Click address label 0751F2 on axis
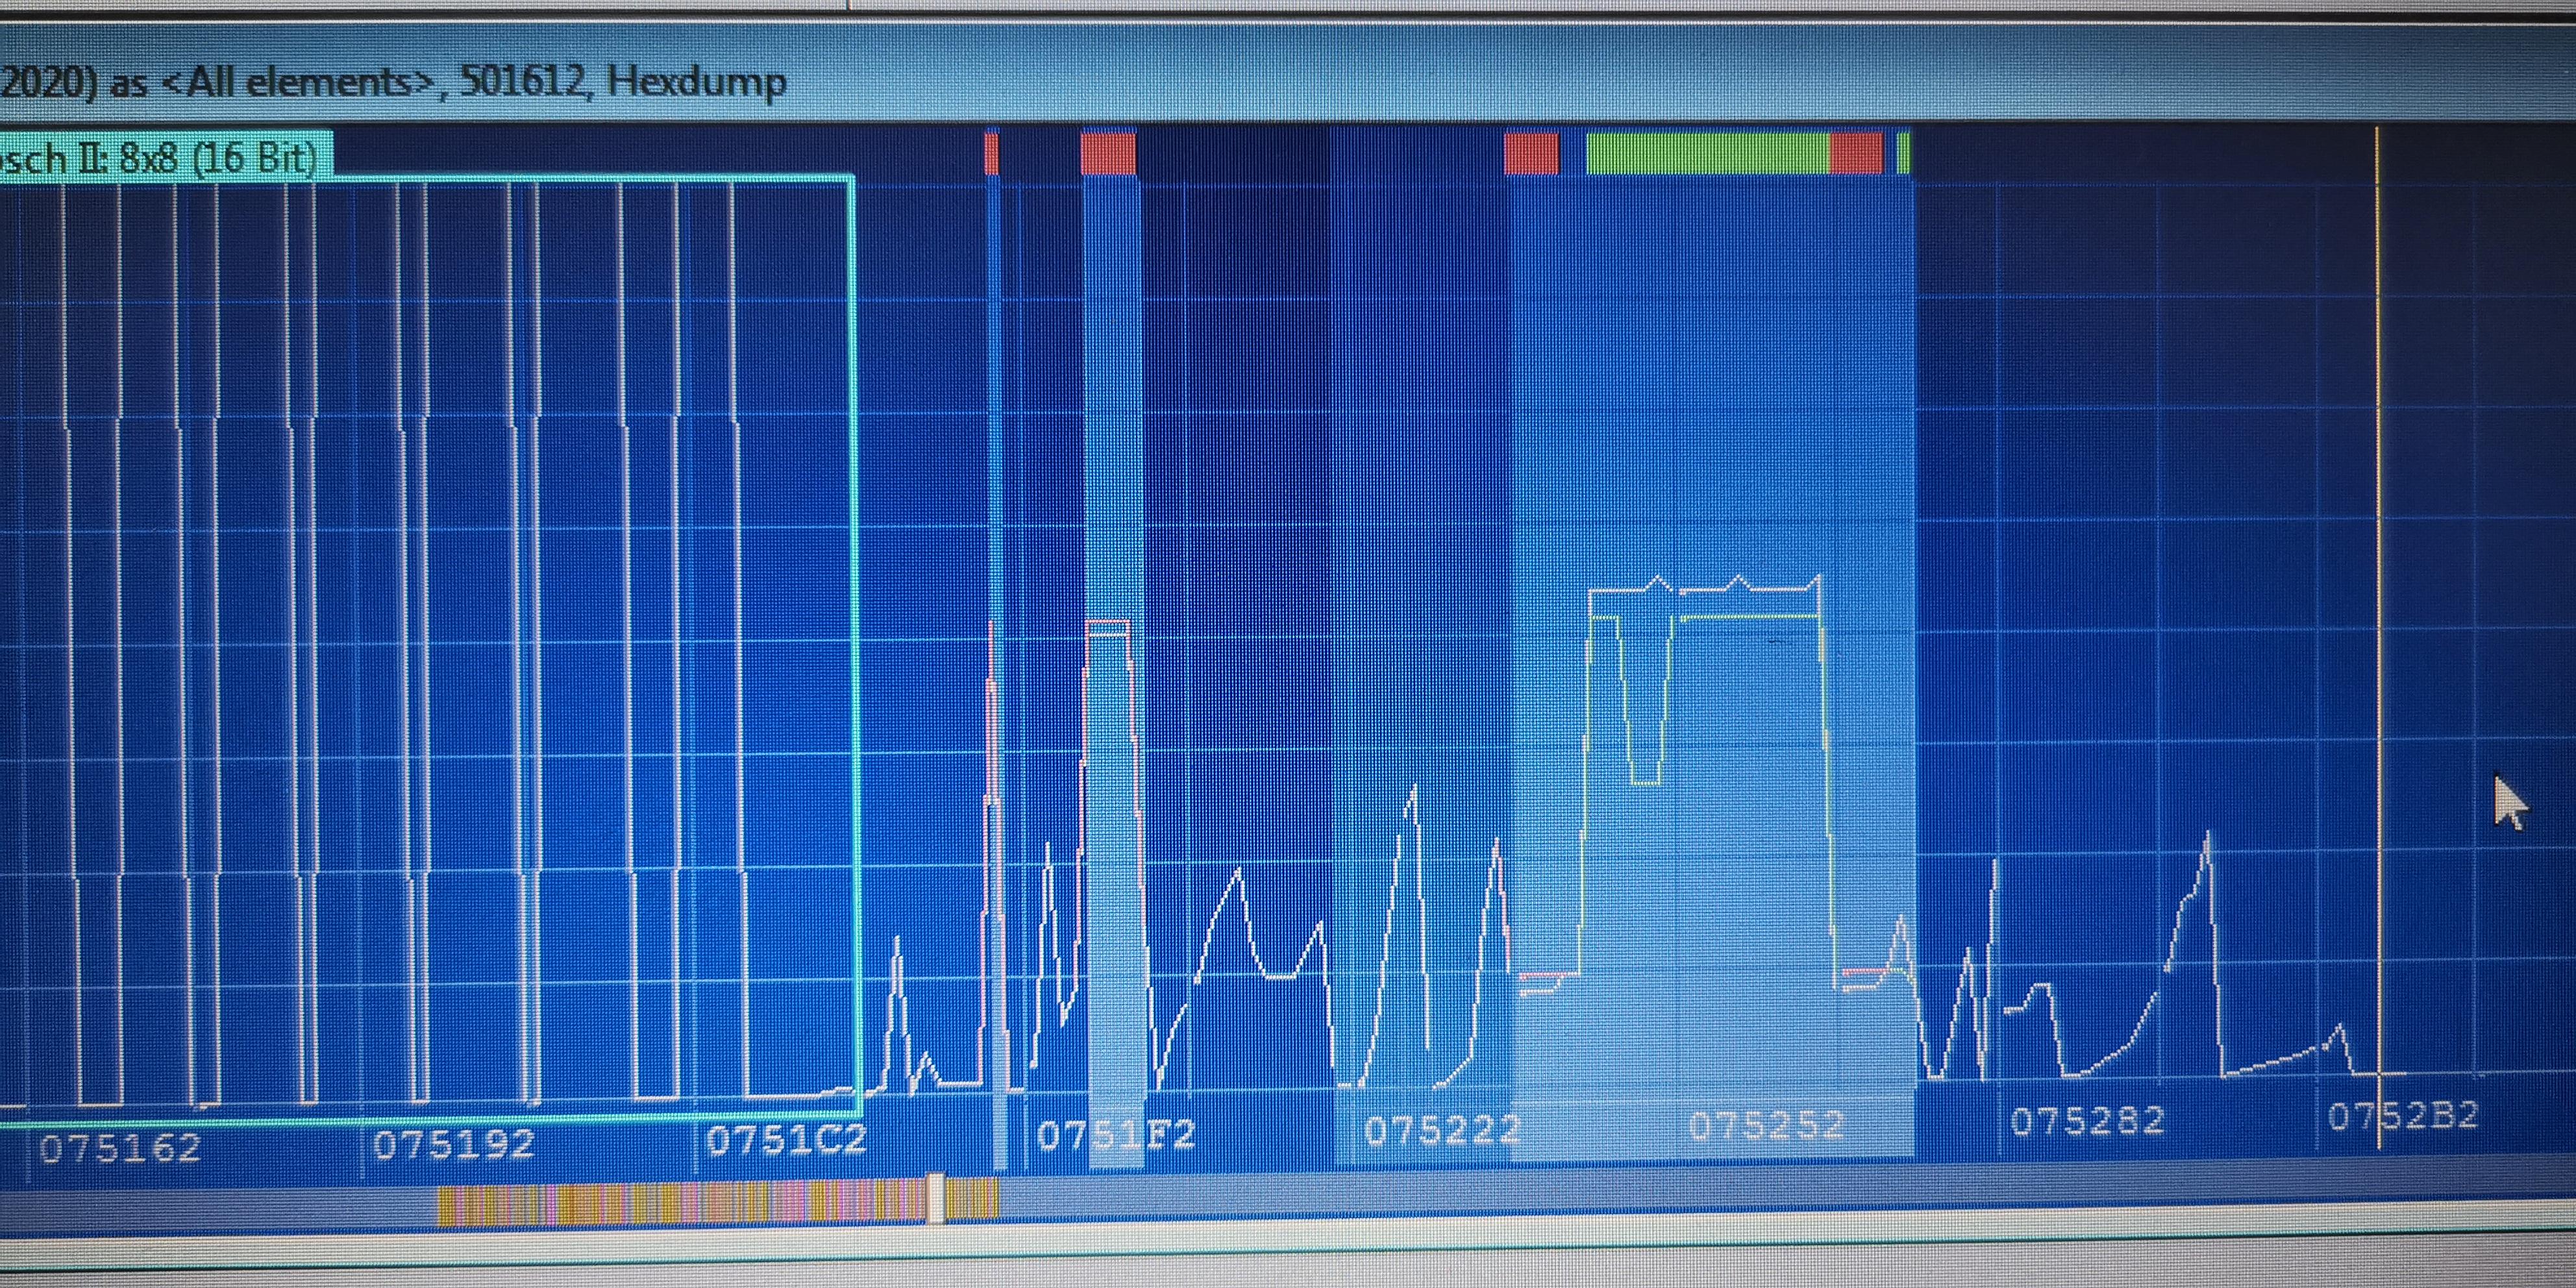Image resolution: width=2576 pixels, height=1288 pixels. [x=1116, y=1135]
